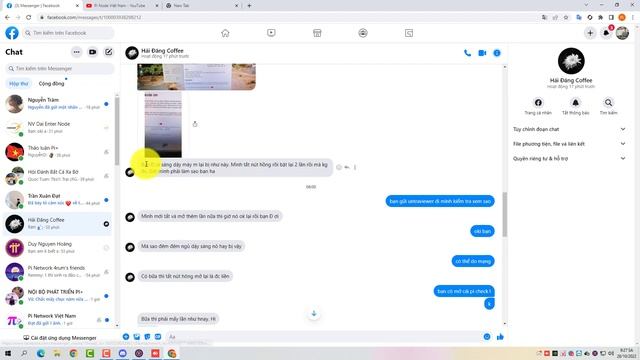Viewport: 640px width, 360px height.
Task: Open Pi Network 4rum's friends chat
Action: click(x=58, y=272)
